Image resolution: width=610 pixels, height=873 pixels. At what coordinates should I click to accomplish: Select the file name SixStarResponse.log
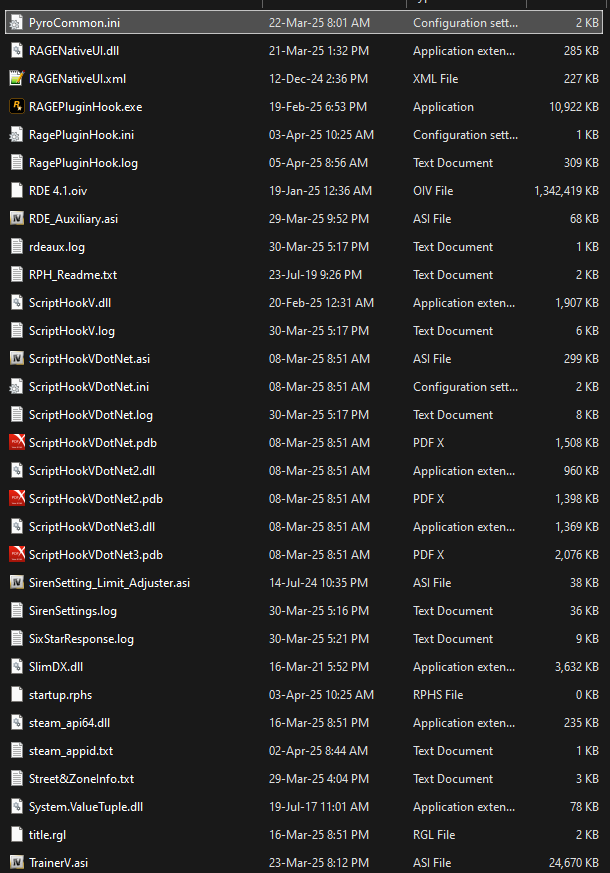click(81, 639)
